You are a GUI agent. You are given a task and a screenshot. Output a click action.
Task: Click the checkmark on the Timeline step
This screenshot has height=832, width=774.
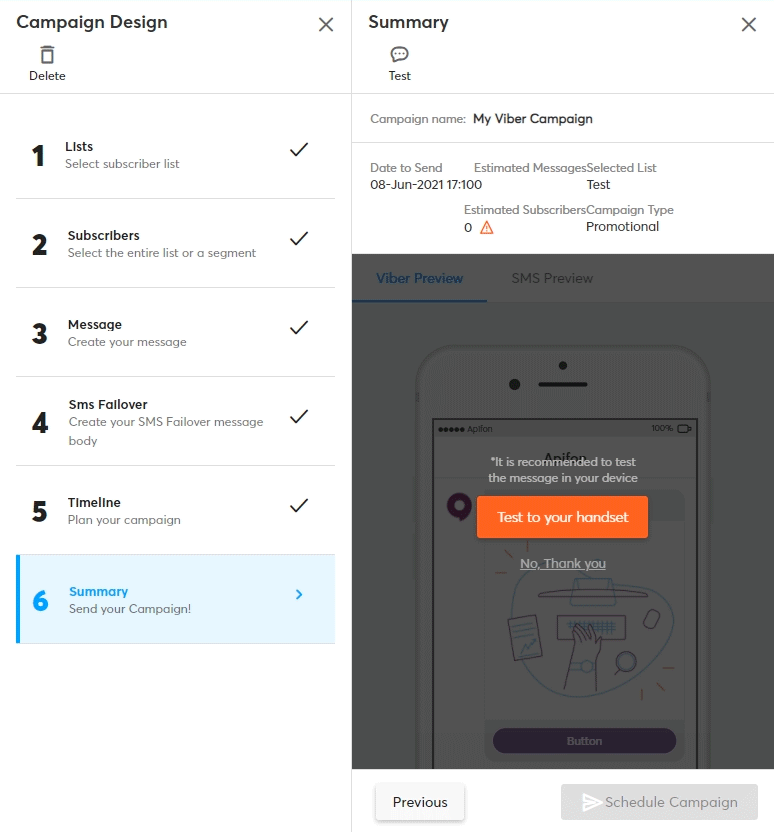coord(298,506)
